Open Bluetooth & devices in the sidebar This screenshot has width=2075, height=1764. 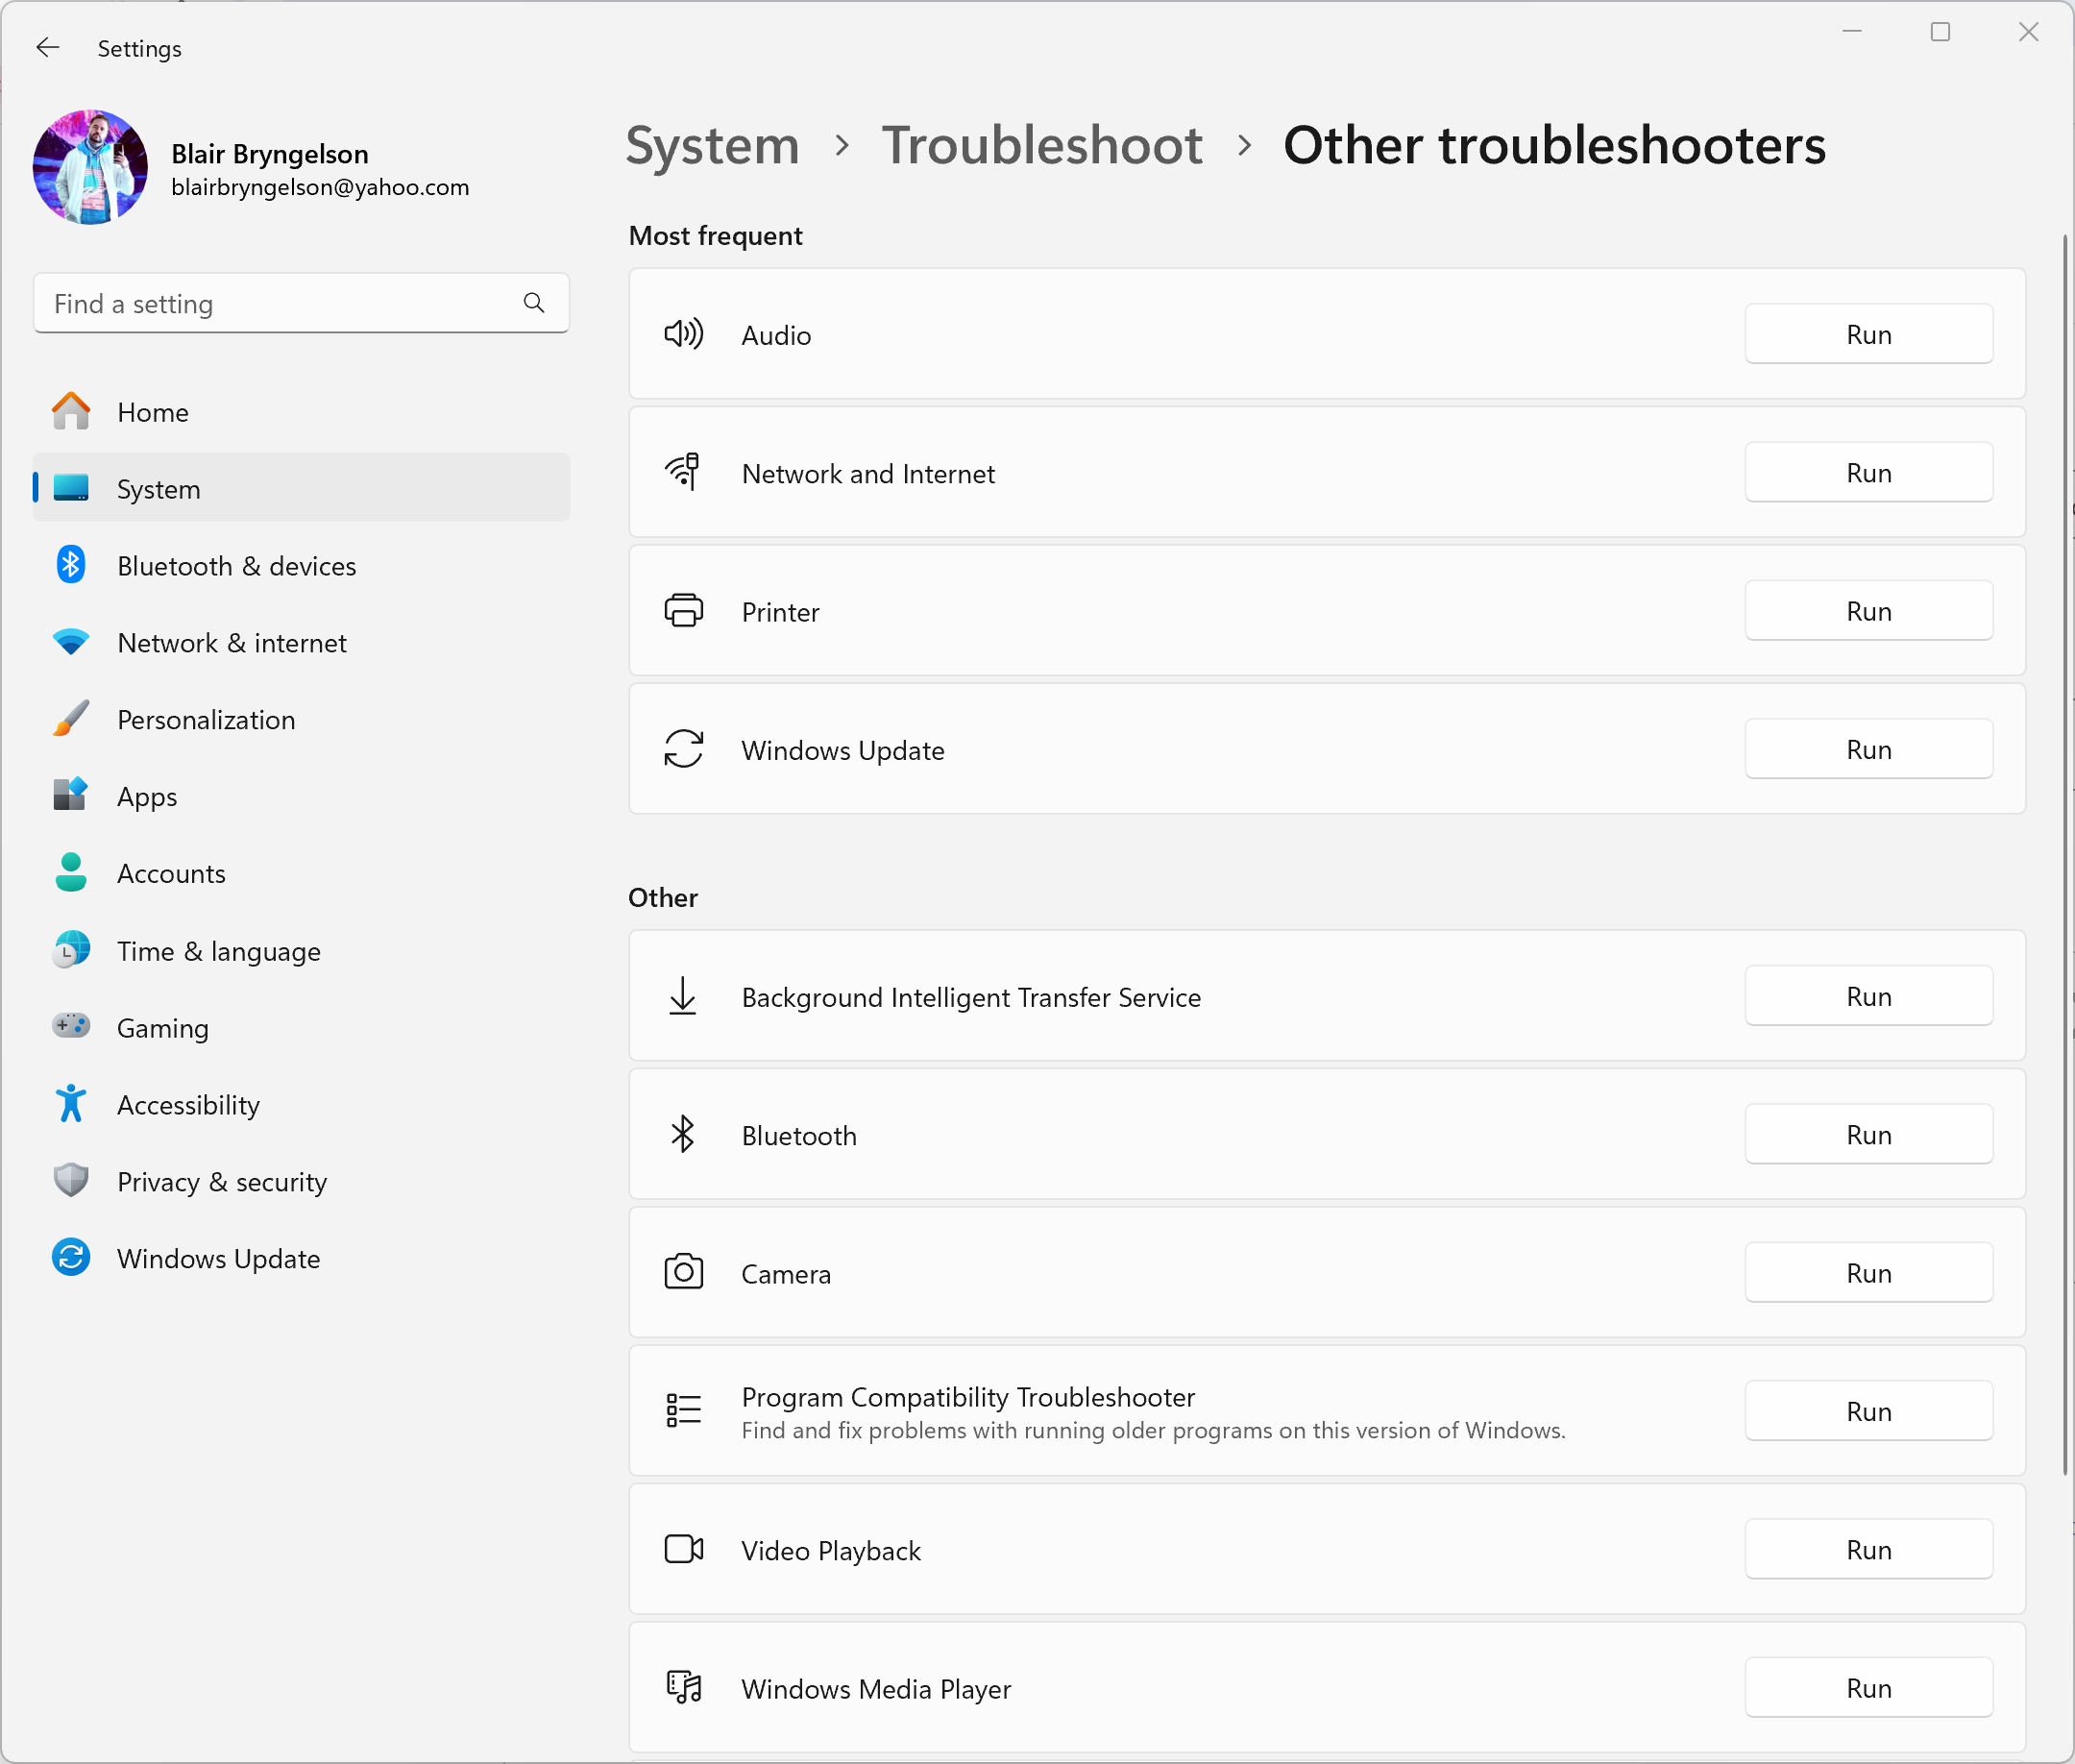[x=236, y=566]
